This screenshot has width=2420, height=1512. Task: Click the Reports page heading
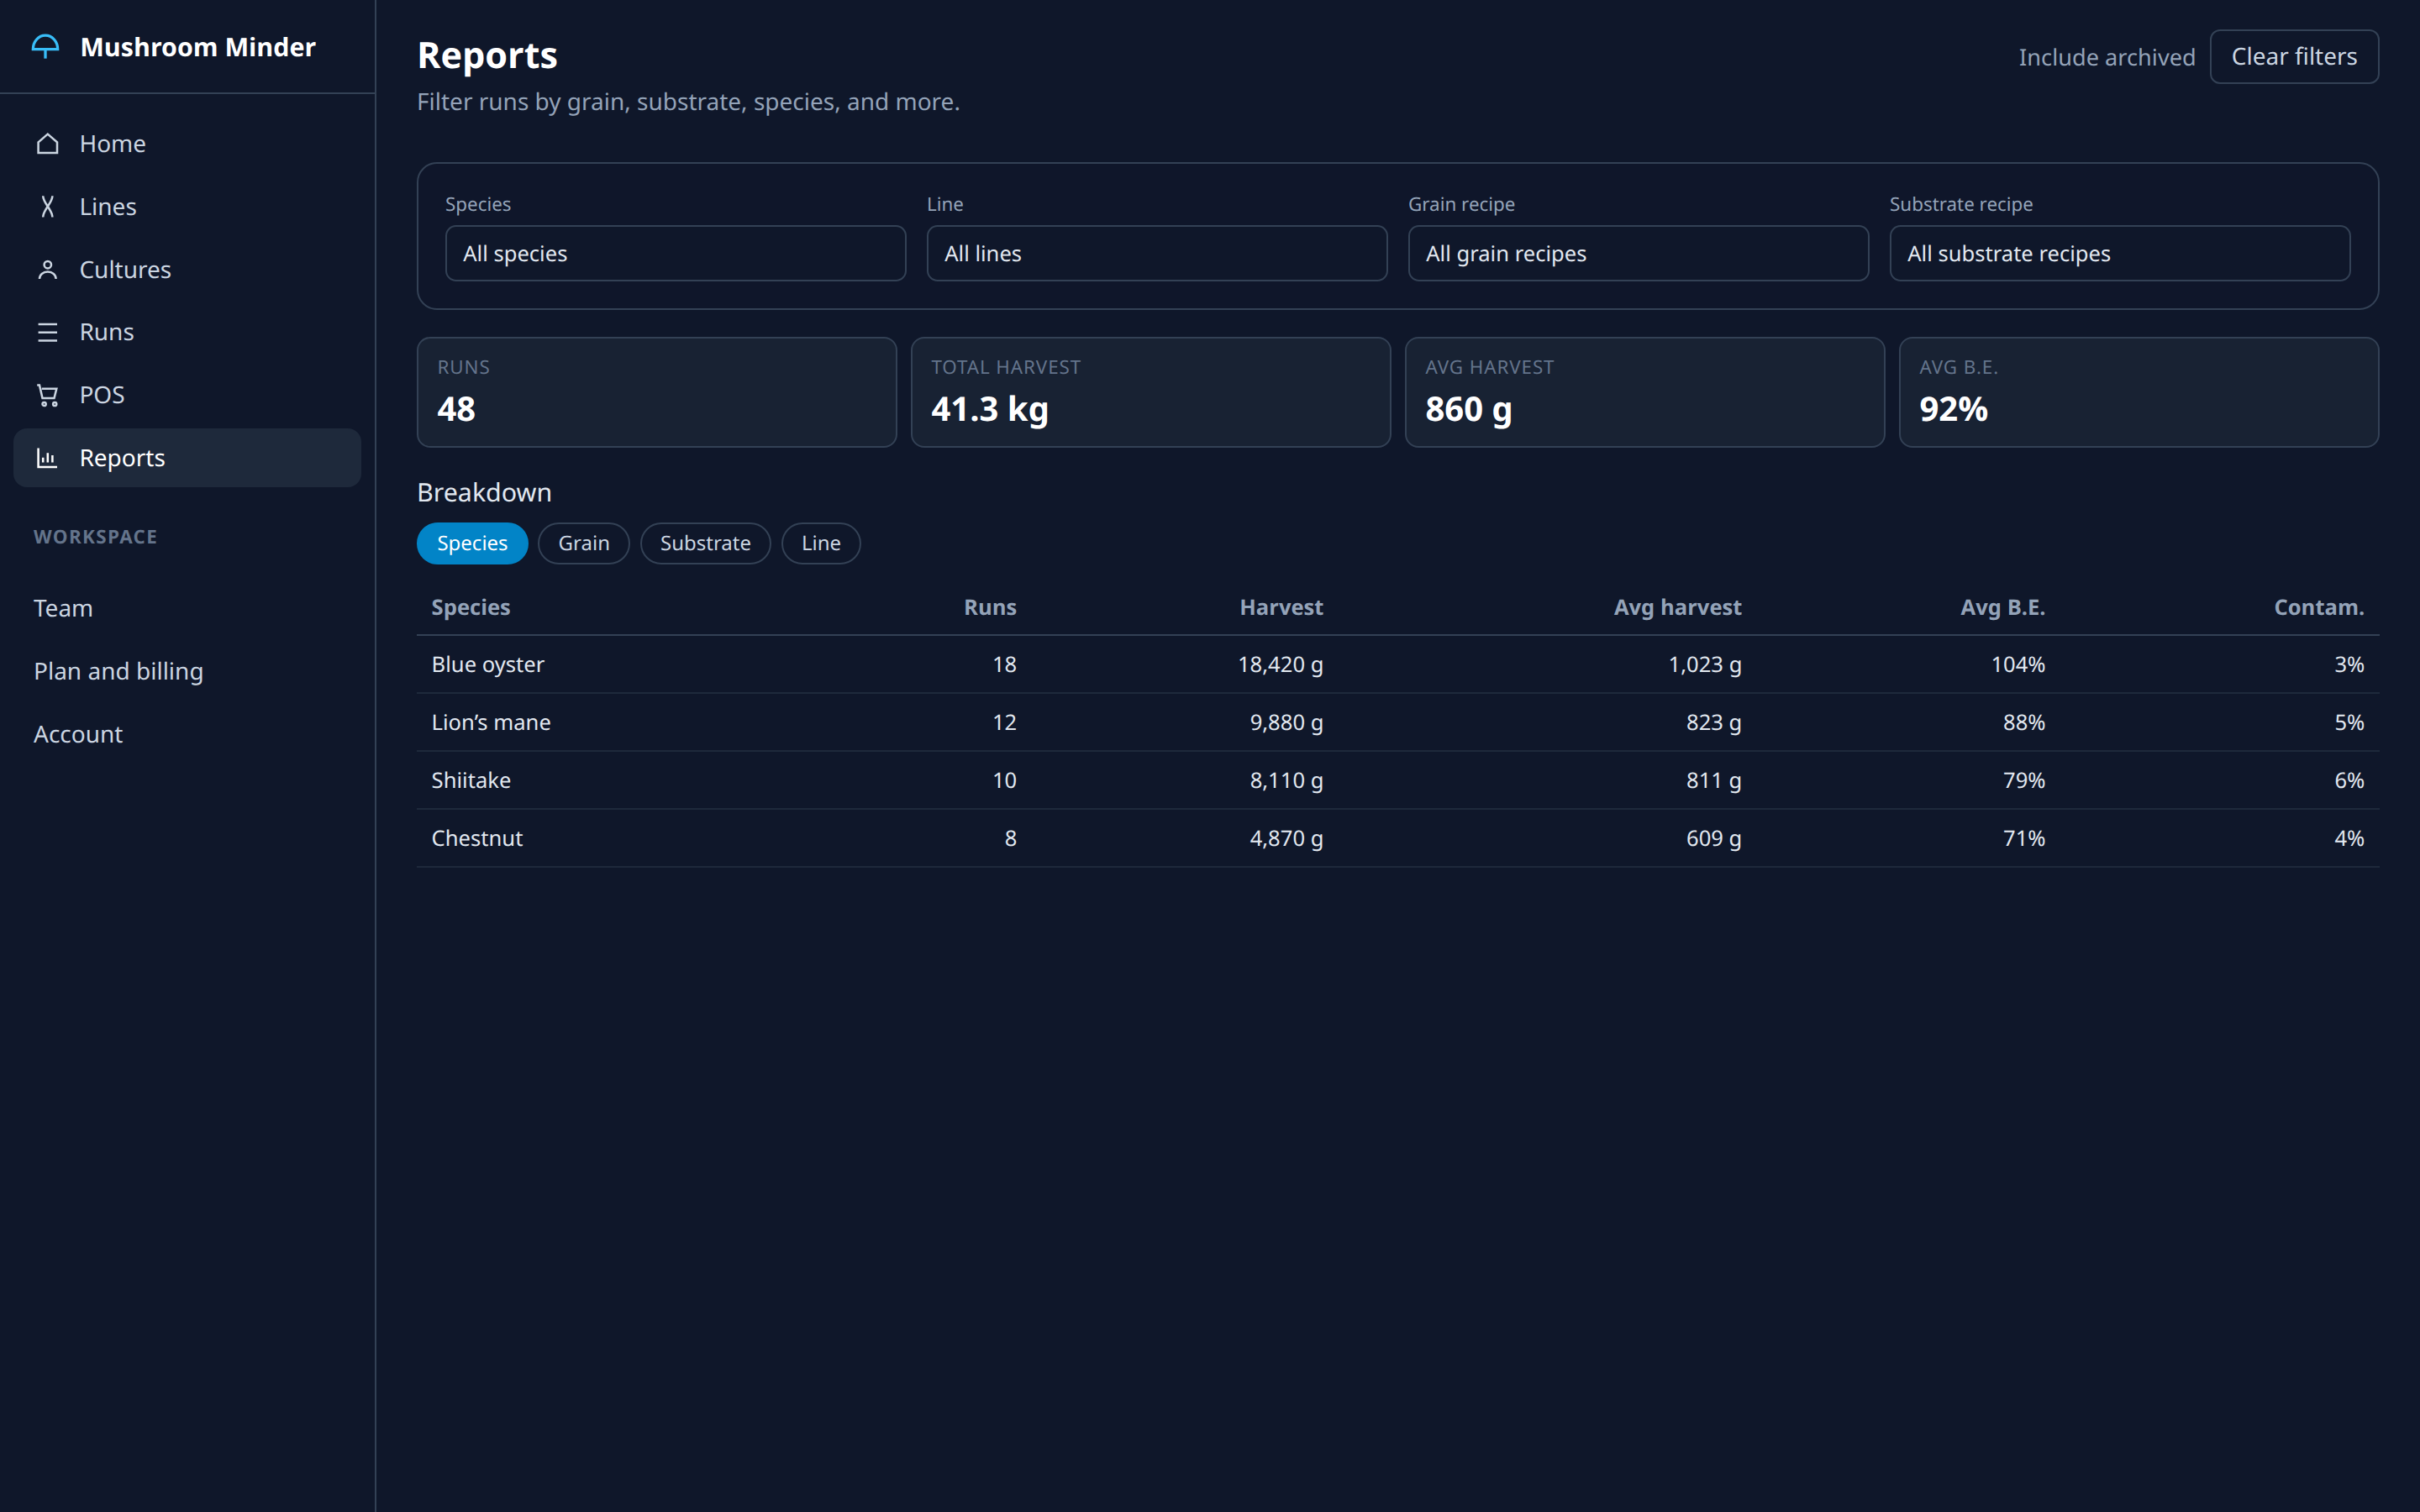[487, 56]
